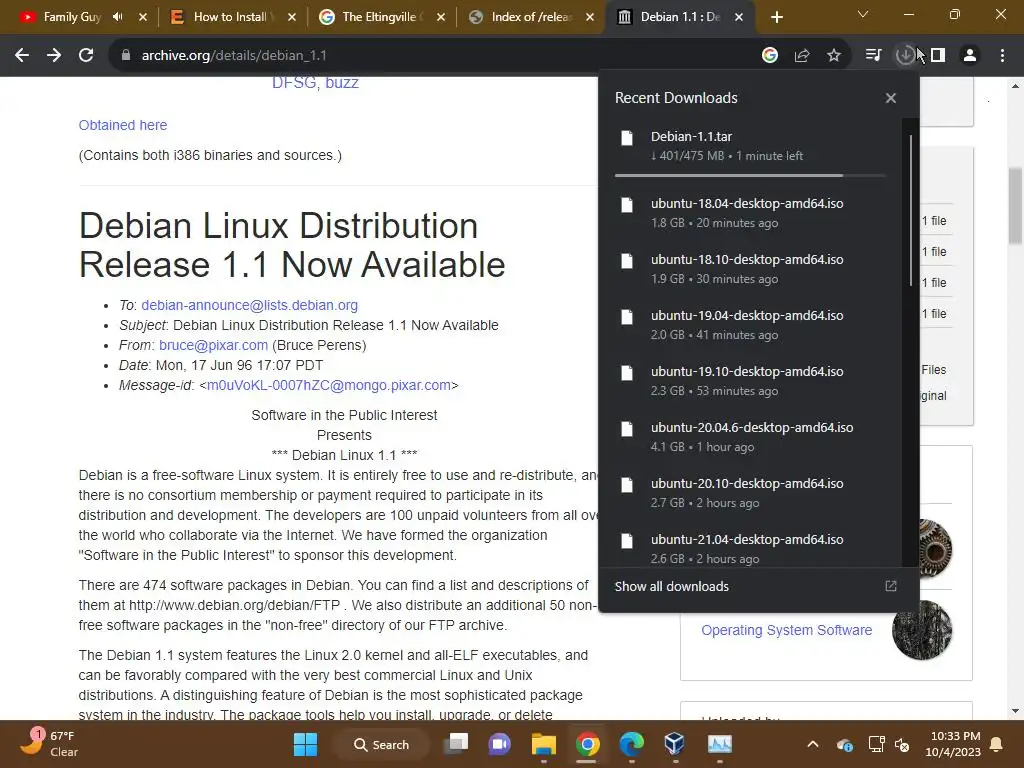This screenshot has width=1024, height=768.
Task: Open the DFSG, buzz link
Action: pos(315,83)
